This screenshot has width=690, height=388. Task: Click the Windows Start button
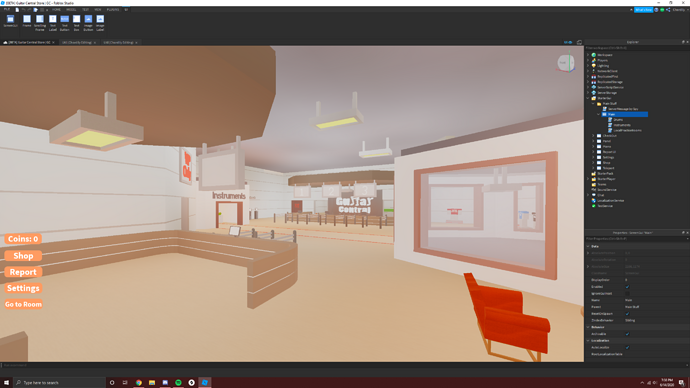point(6,383)
